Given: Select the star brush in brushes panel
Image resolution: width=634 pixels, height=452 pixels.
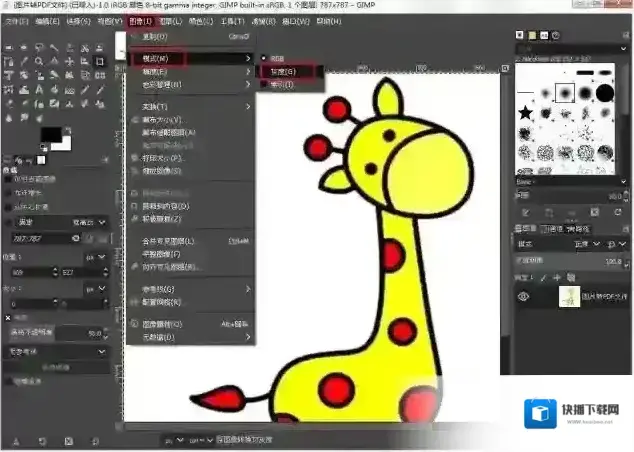Looking at the screenshot, I should click(x=525, y=111).
